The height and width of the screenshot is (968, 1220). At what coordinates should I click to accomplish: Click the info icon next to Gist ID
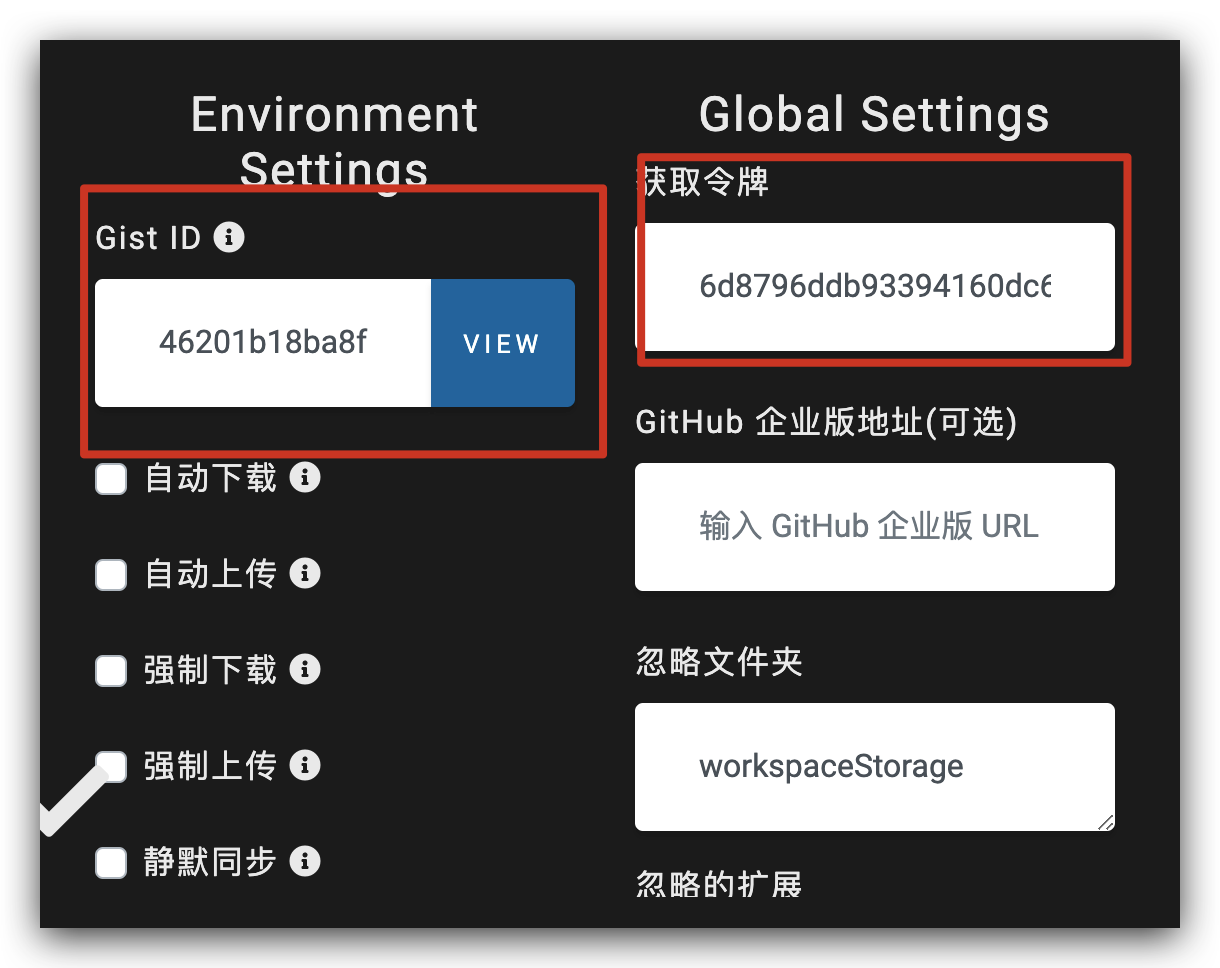[x=231, y=237]
